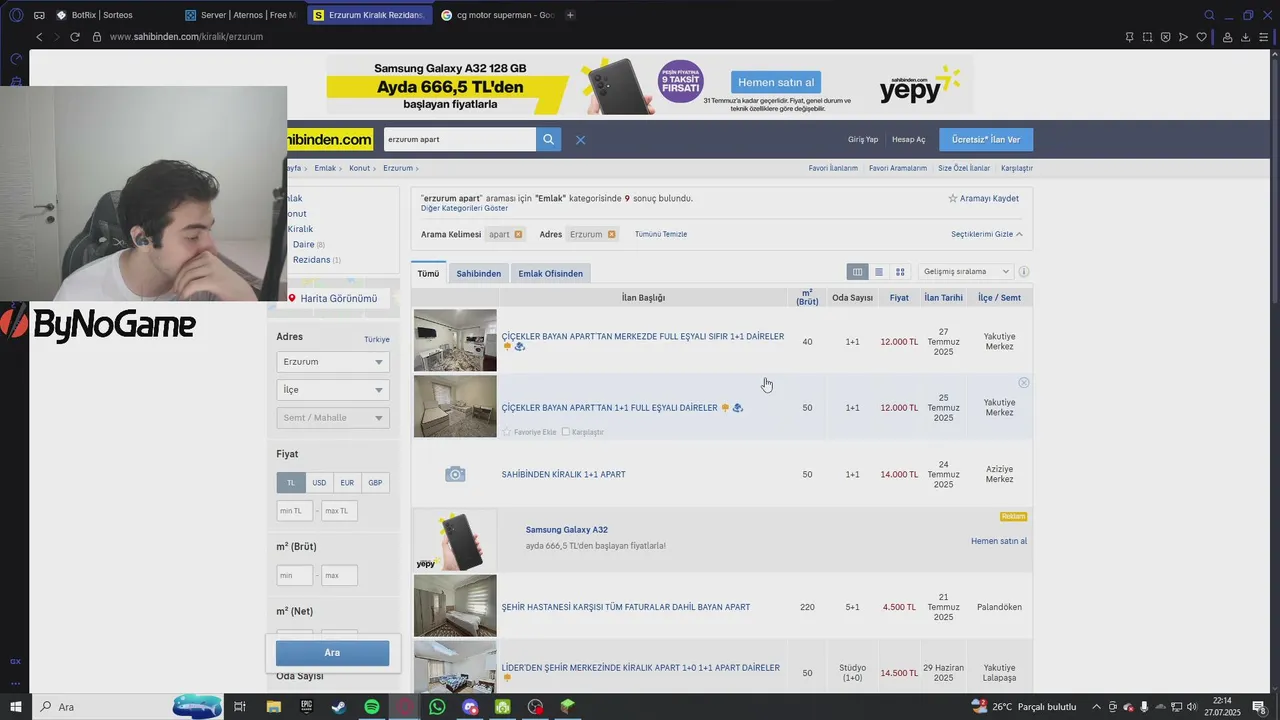Image resolution: width=1280 pixels, height=720 pixels.
Task: Click the min TL price field
Action: tap(295, 511)
